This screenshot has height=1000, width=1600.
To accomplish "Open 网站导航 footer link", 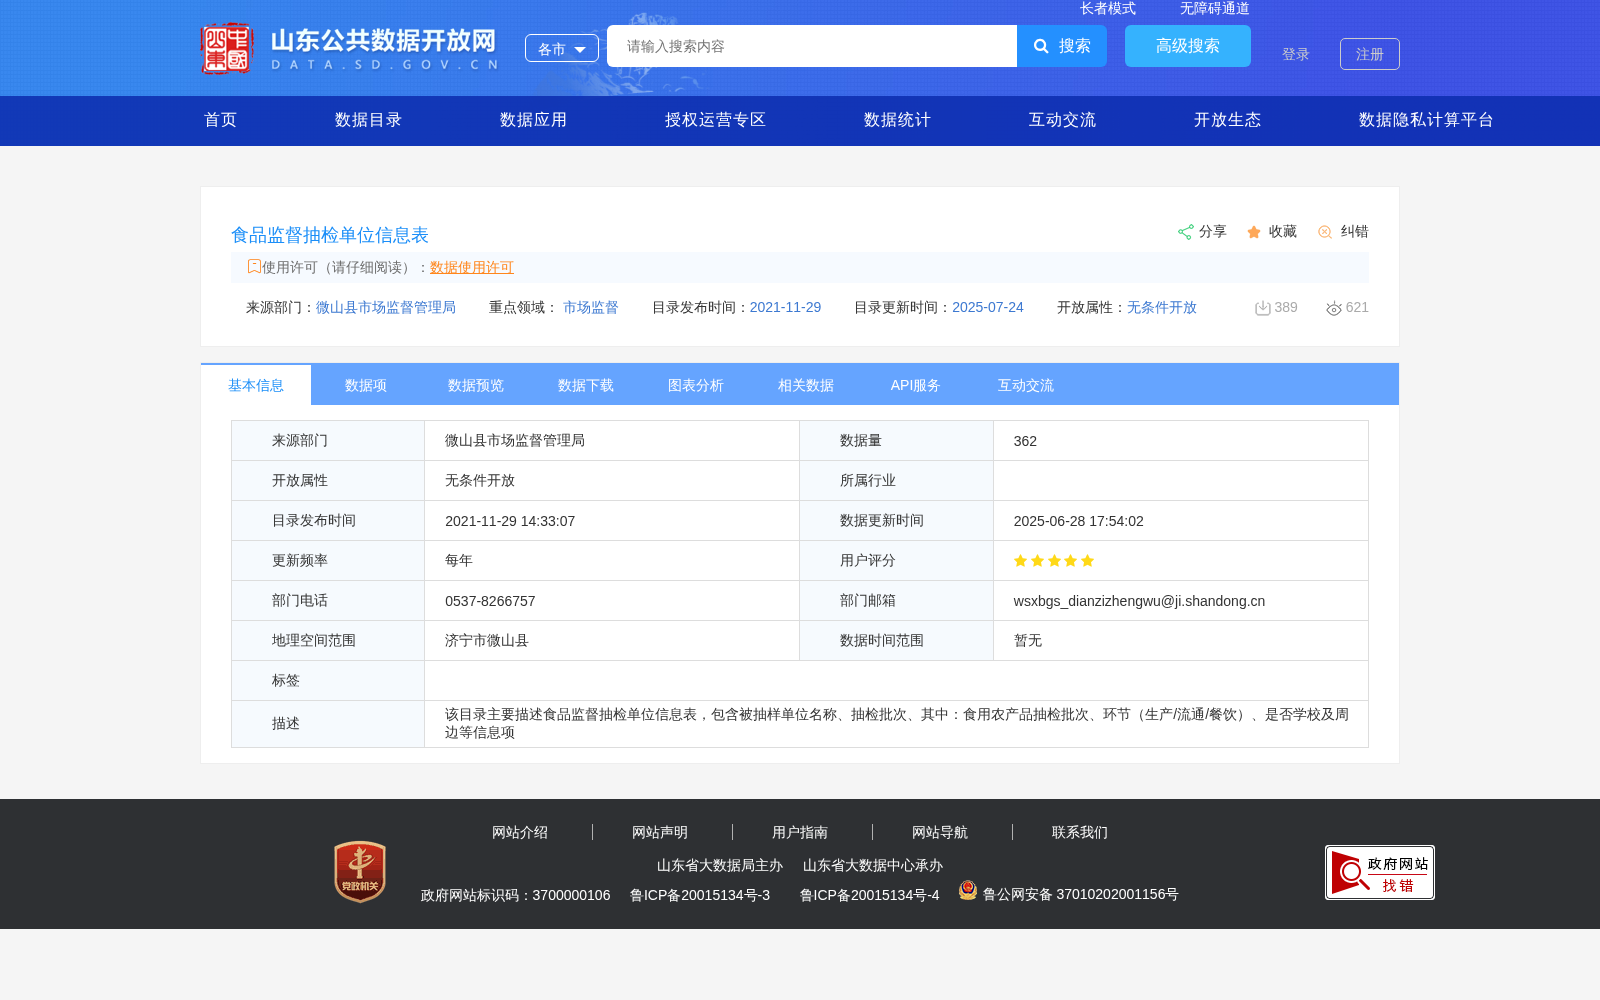I will pyautogui.click(x=940, y=832).
